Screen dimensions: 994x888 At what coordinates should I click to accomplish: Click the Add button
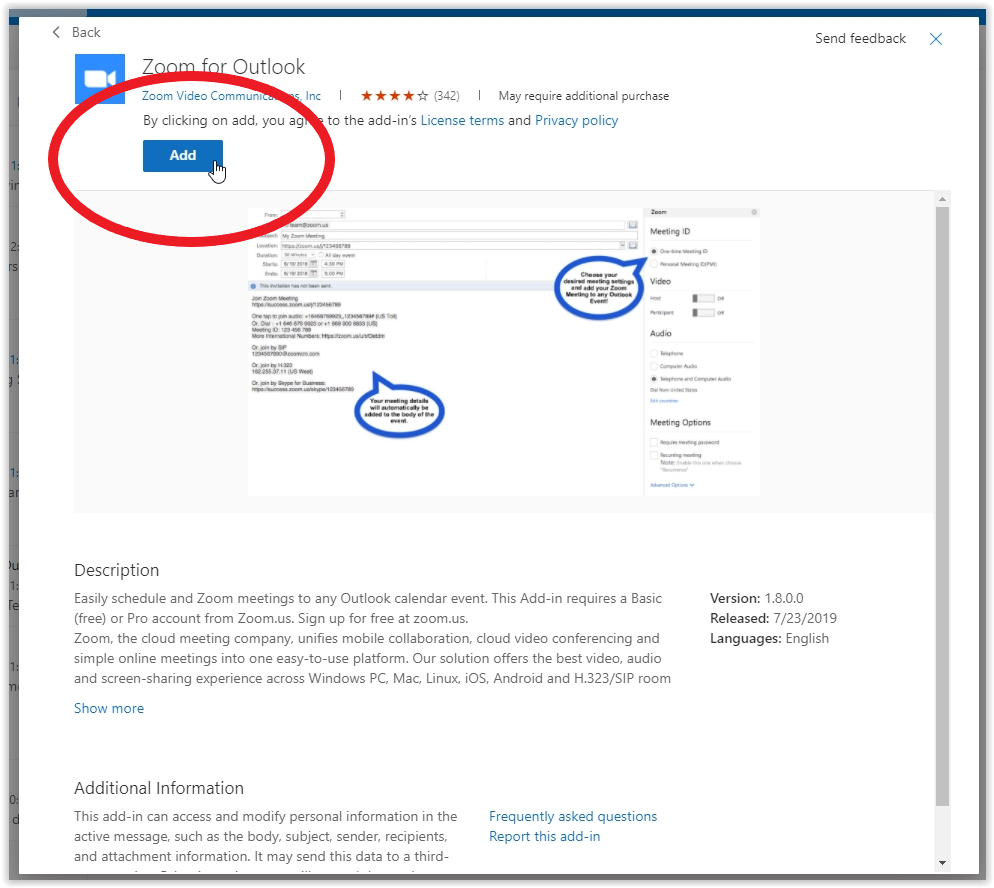point(183,155)
